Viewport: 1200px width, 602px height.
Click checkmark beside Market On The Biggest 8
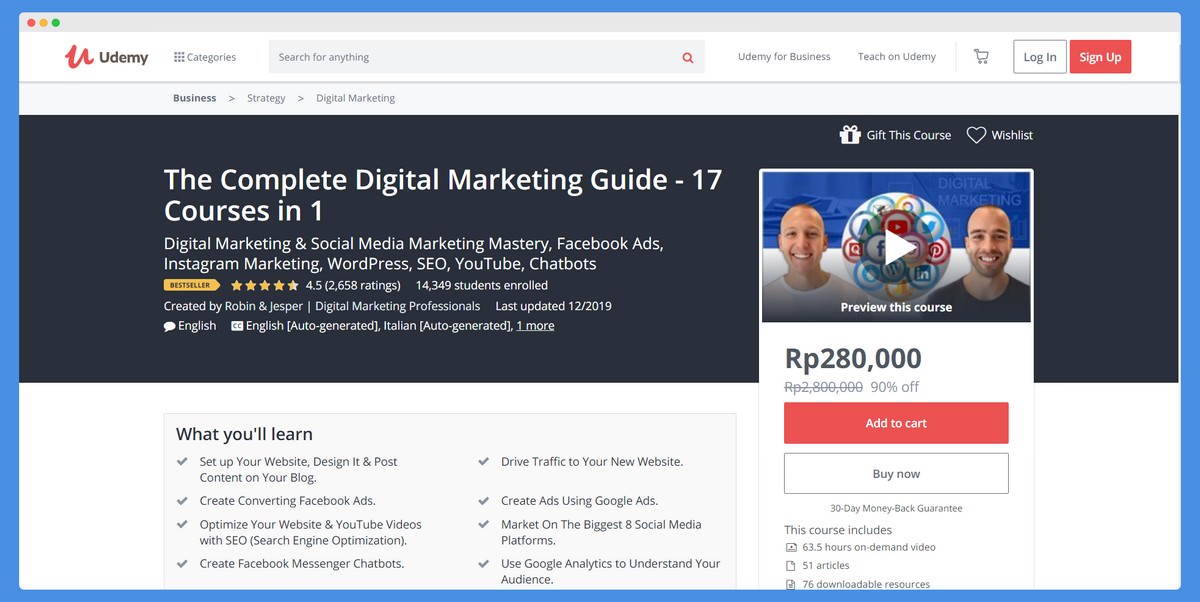(483, 523)
